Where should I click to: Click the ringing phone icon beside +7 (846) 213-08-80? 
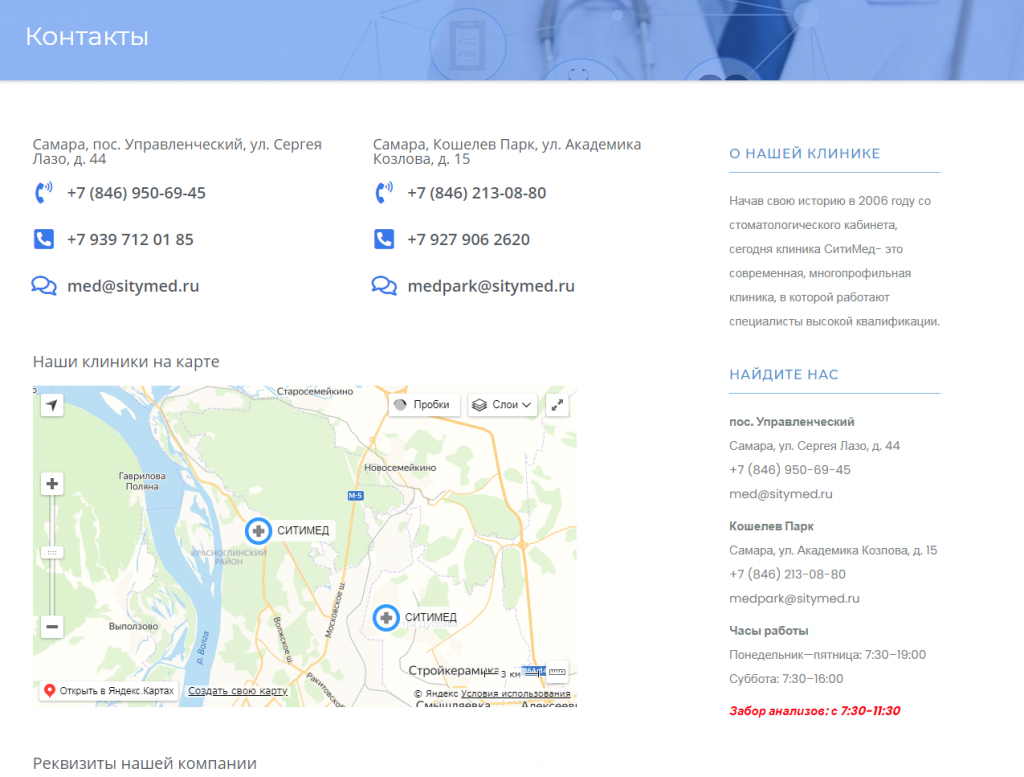[x=384, y=193]
